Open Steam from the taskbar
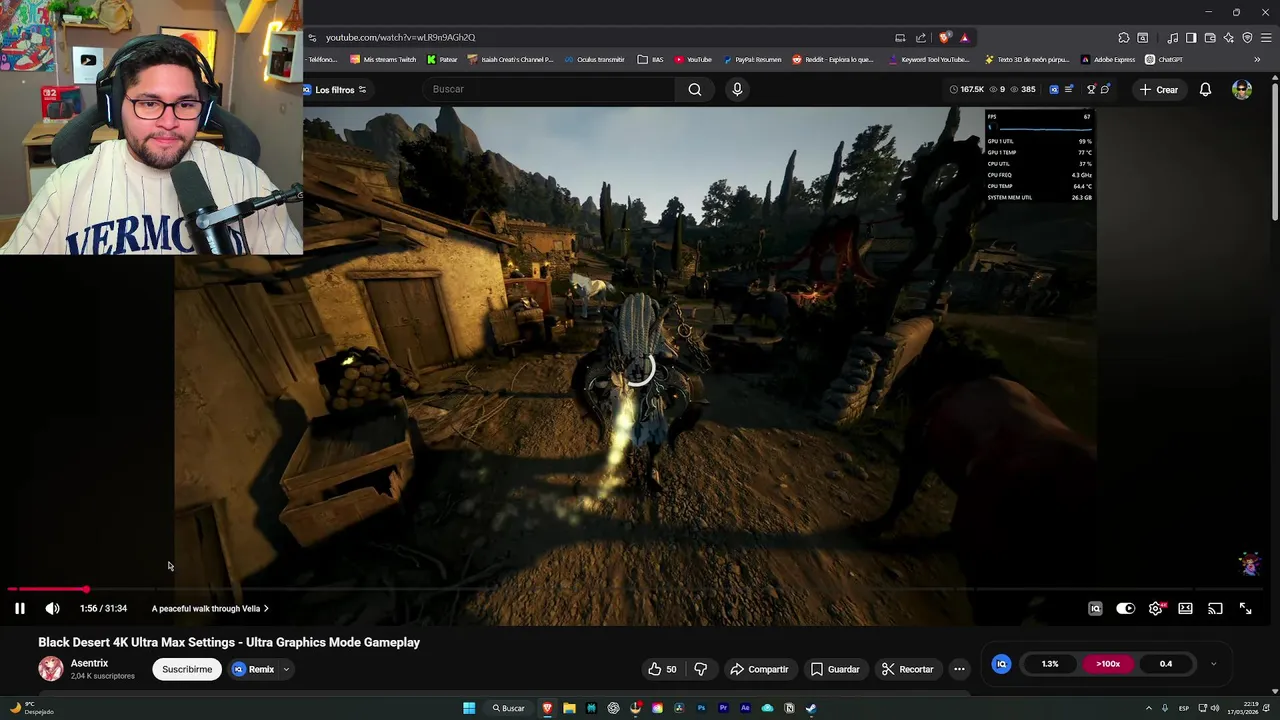 (811, 708)
